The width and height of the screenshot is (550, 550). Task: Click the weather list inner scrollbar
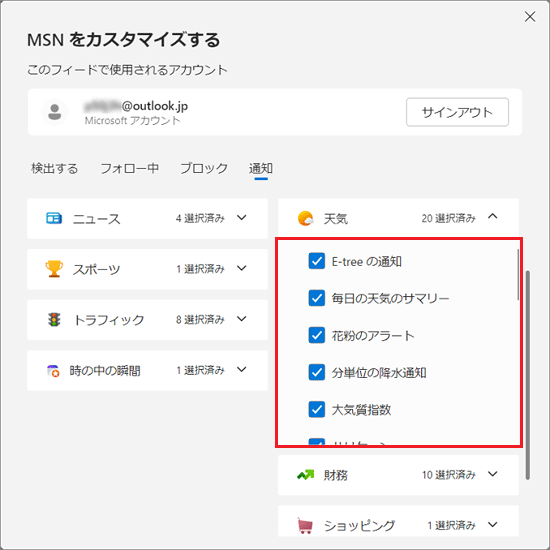click(518, 275)
